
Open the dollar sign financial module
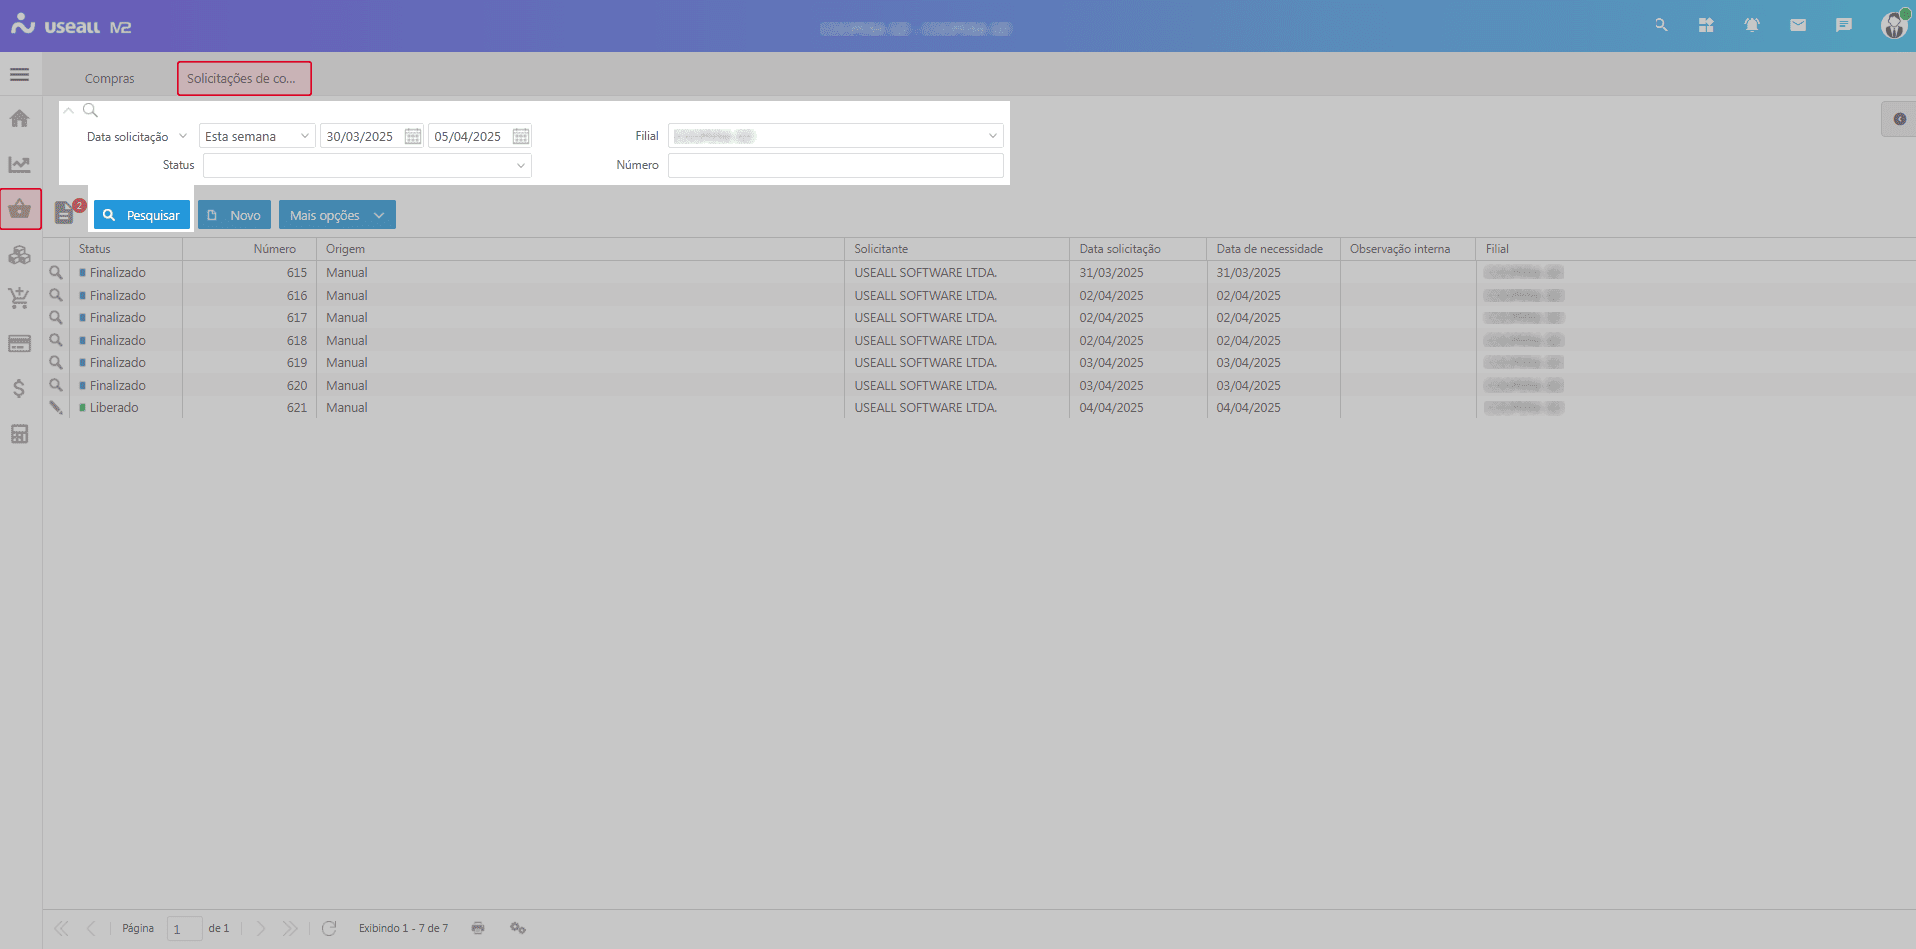click(19, 388)
